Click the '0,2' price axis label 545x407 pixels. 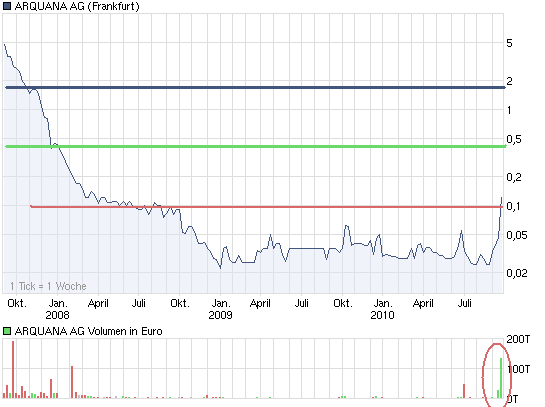[x=514, y=177]
